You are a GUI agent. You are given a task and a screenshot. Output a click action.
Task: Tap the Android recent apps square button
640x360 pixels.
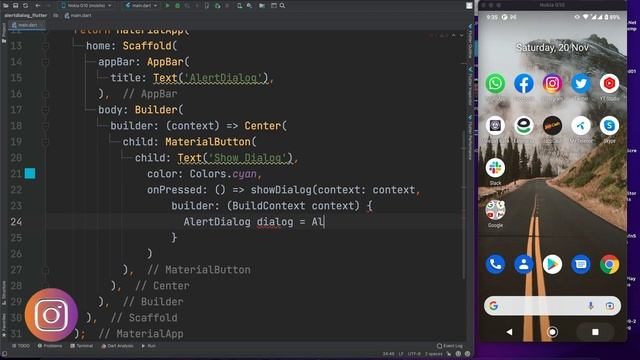point(595,332)
